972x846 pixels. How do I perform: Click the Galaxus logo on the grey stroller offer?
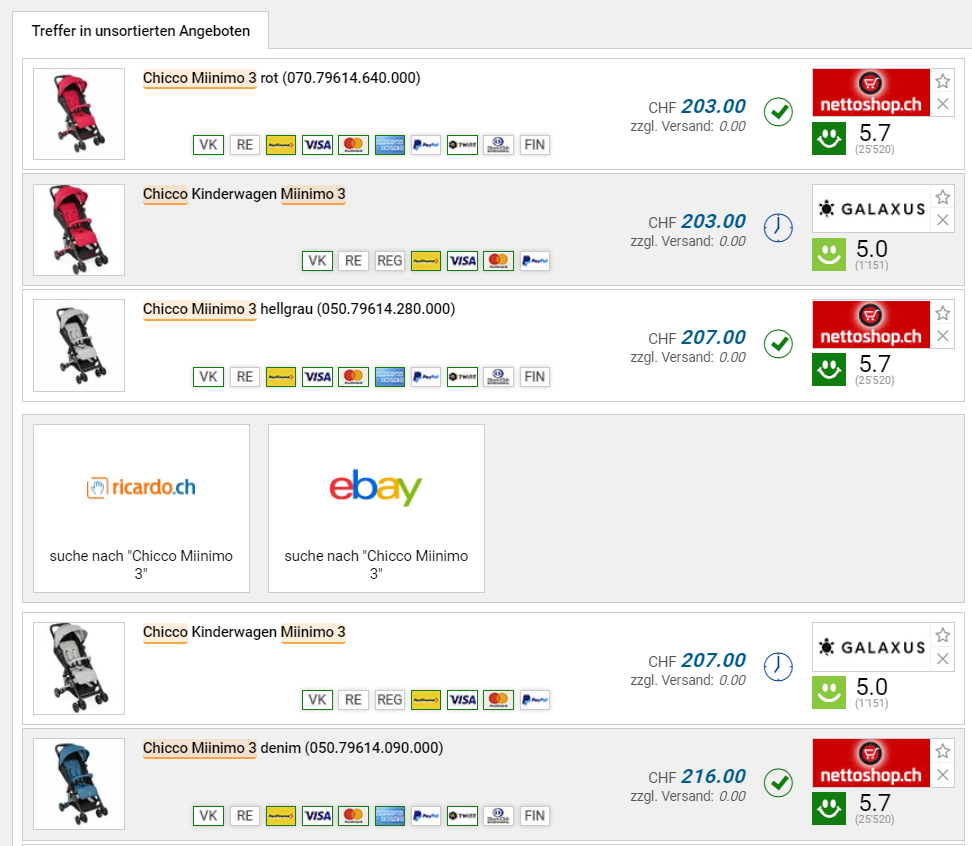[x=871, y=647]
